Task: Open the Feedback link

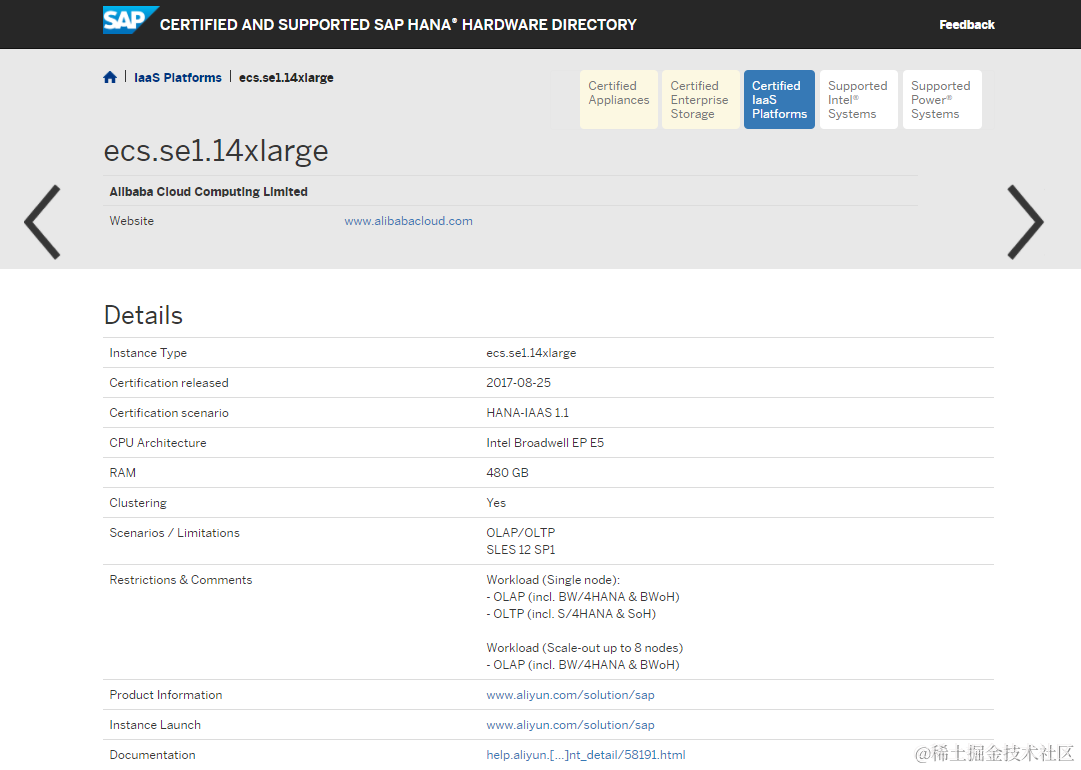Action: tap(967, 25)
